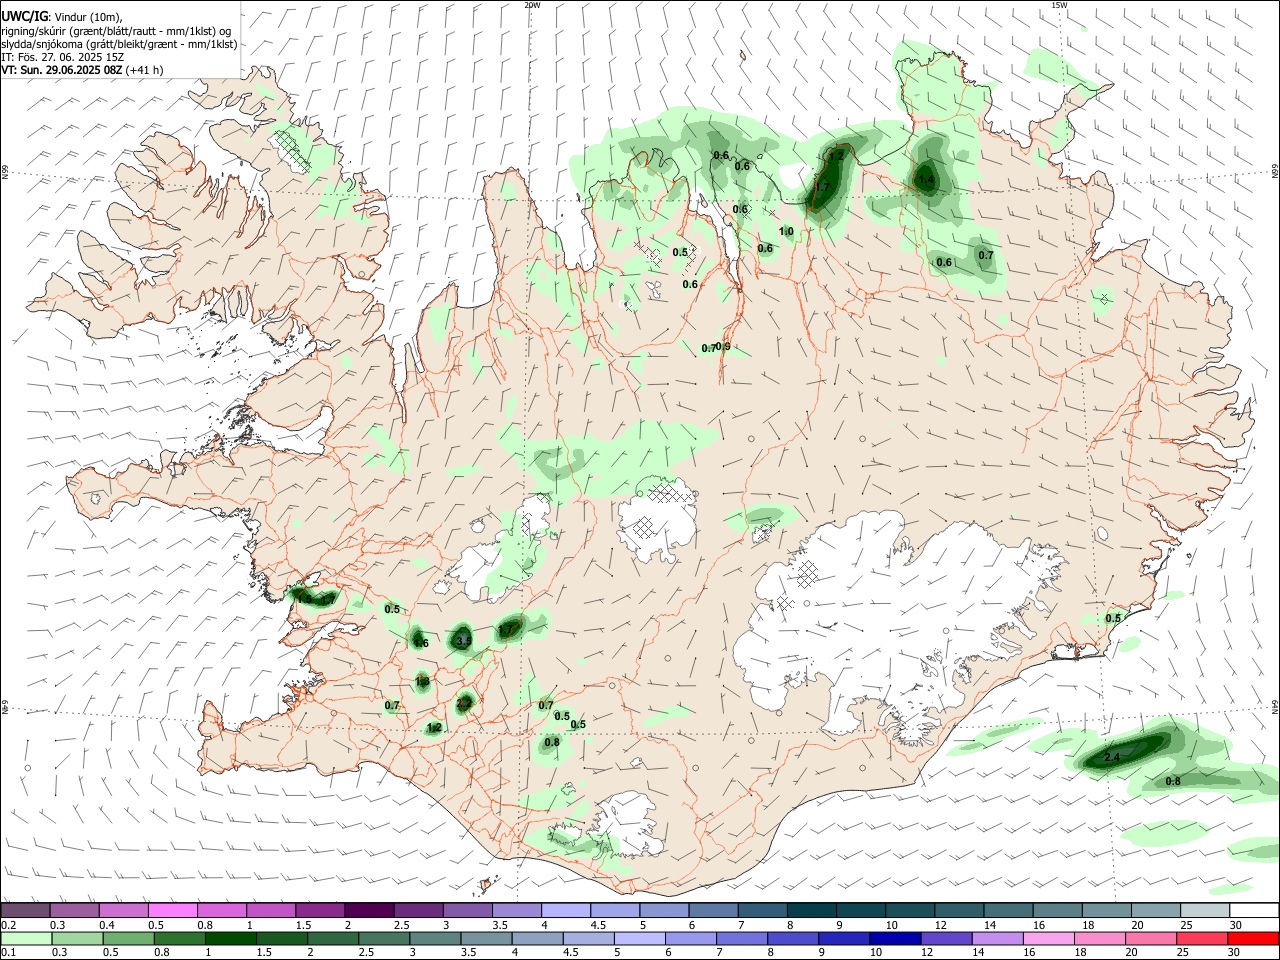
Task: Click the lavender 4–4.5 snow legend swatch
Action: (x=566, y=910)
